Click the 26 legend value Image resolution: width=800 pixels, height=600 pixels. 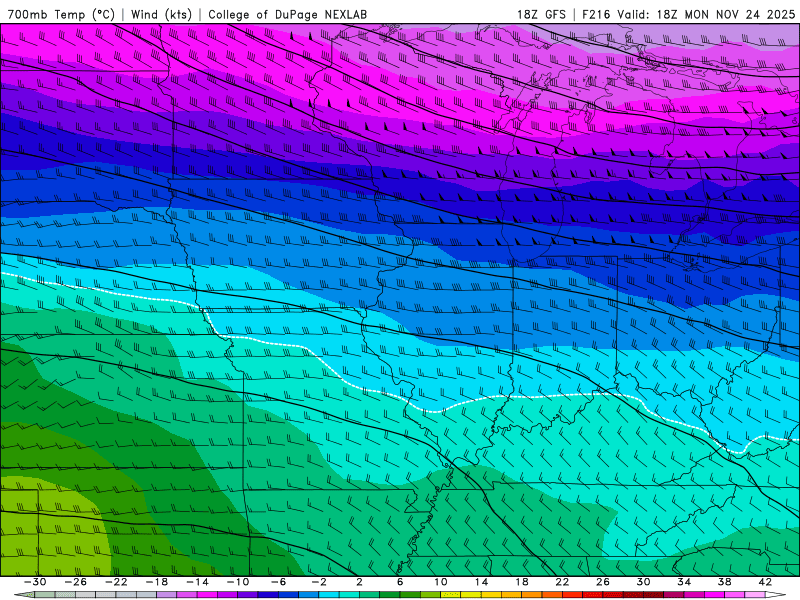tap(603, 582)
